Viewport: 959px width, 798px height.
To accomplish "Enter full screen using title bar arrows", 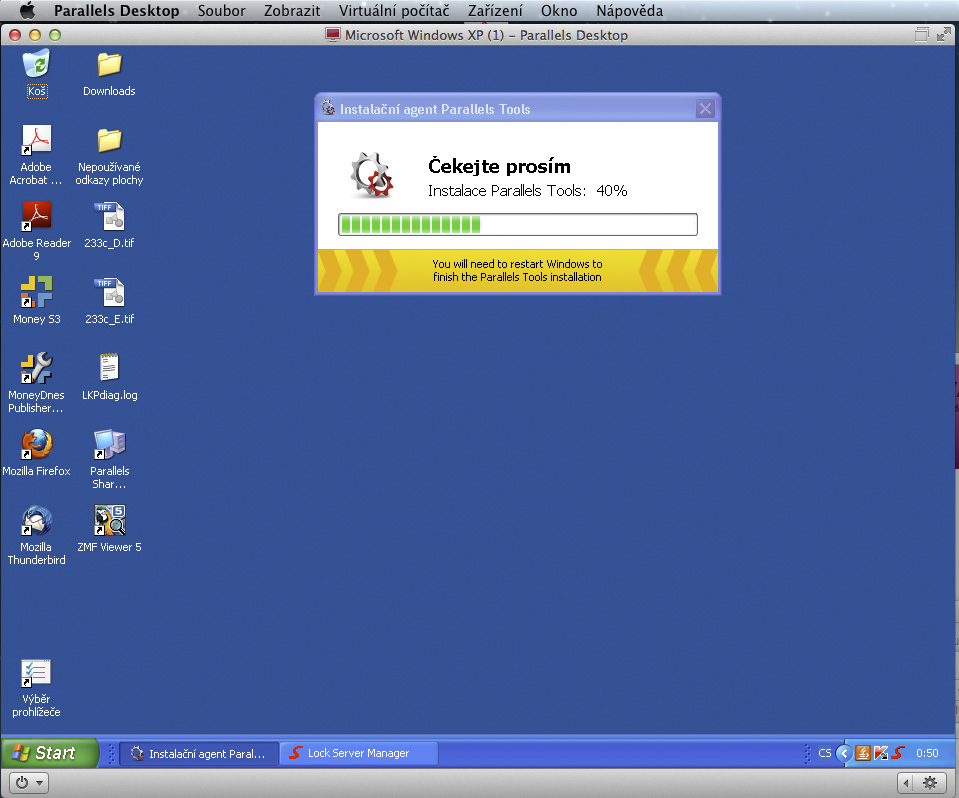I will pyautogui.click(x=943, y=35).
